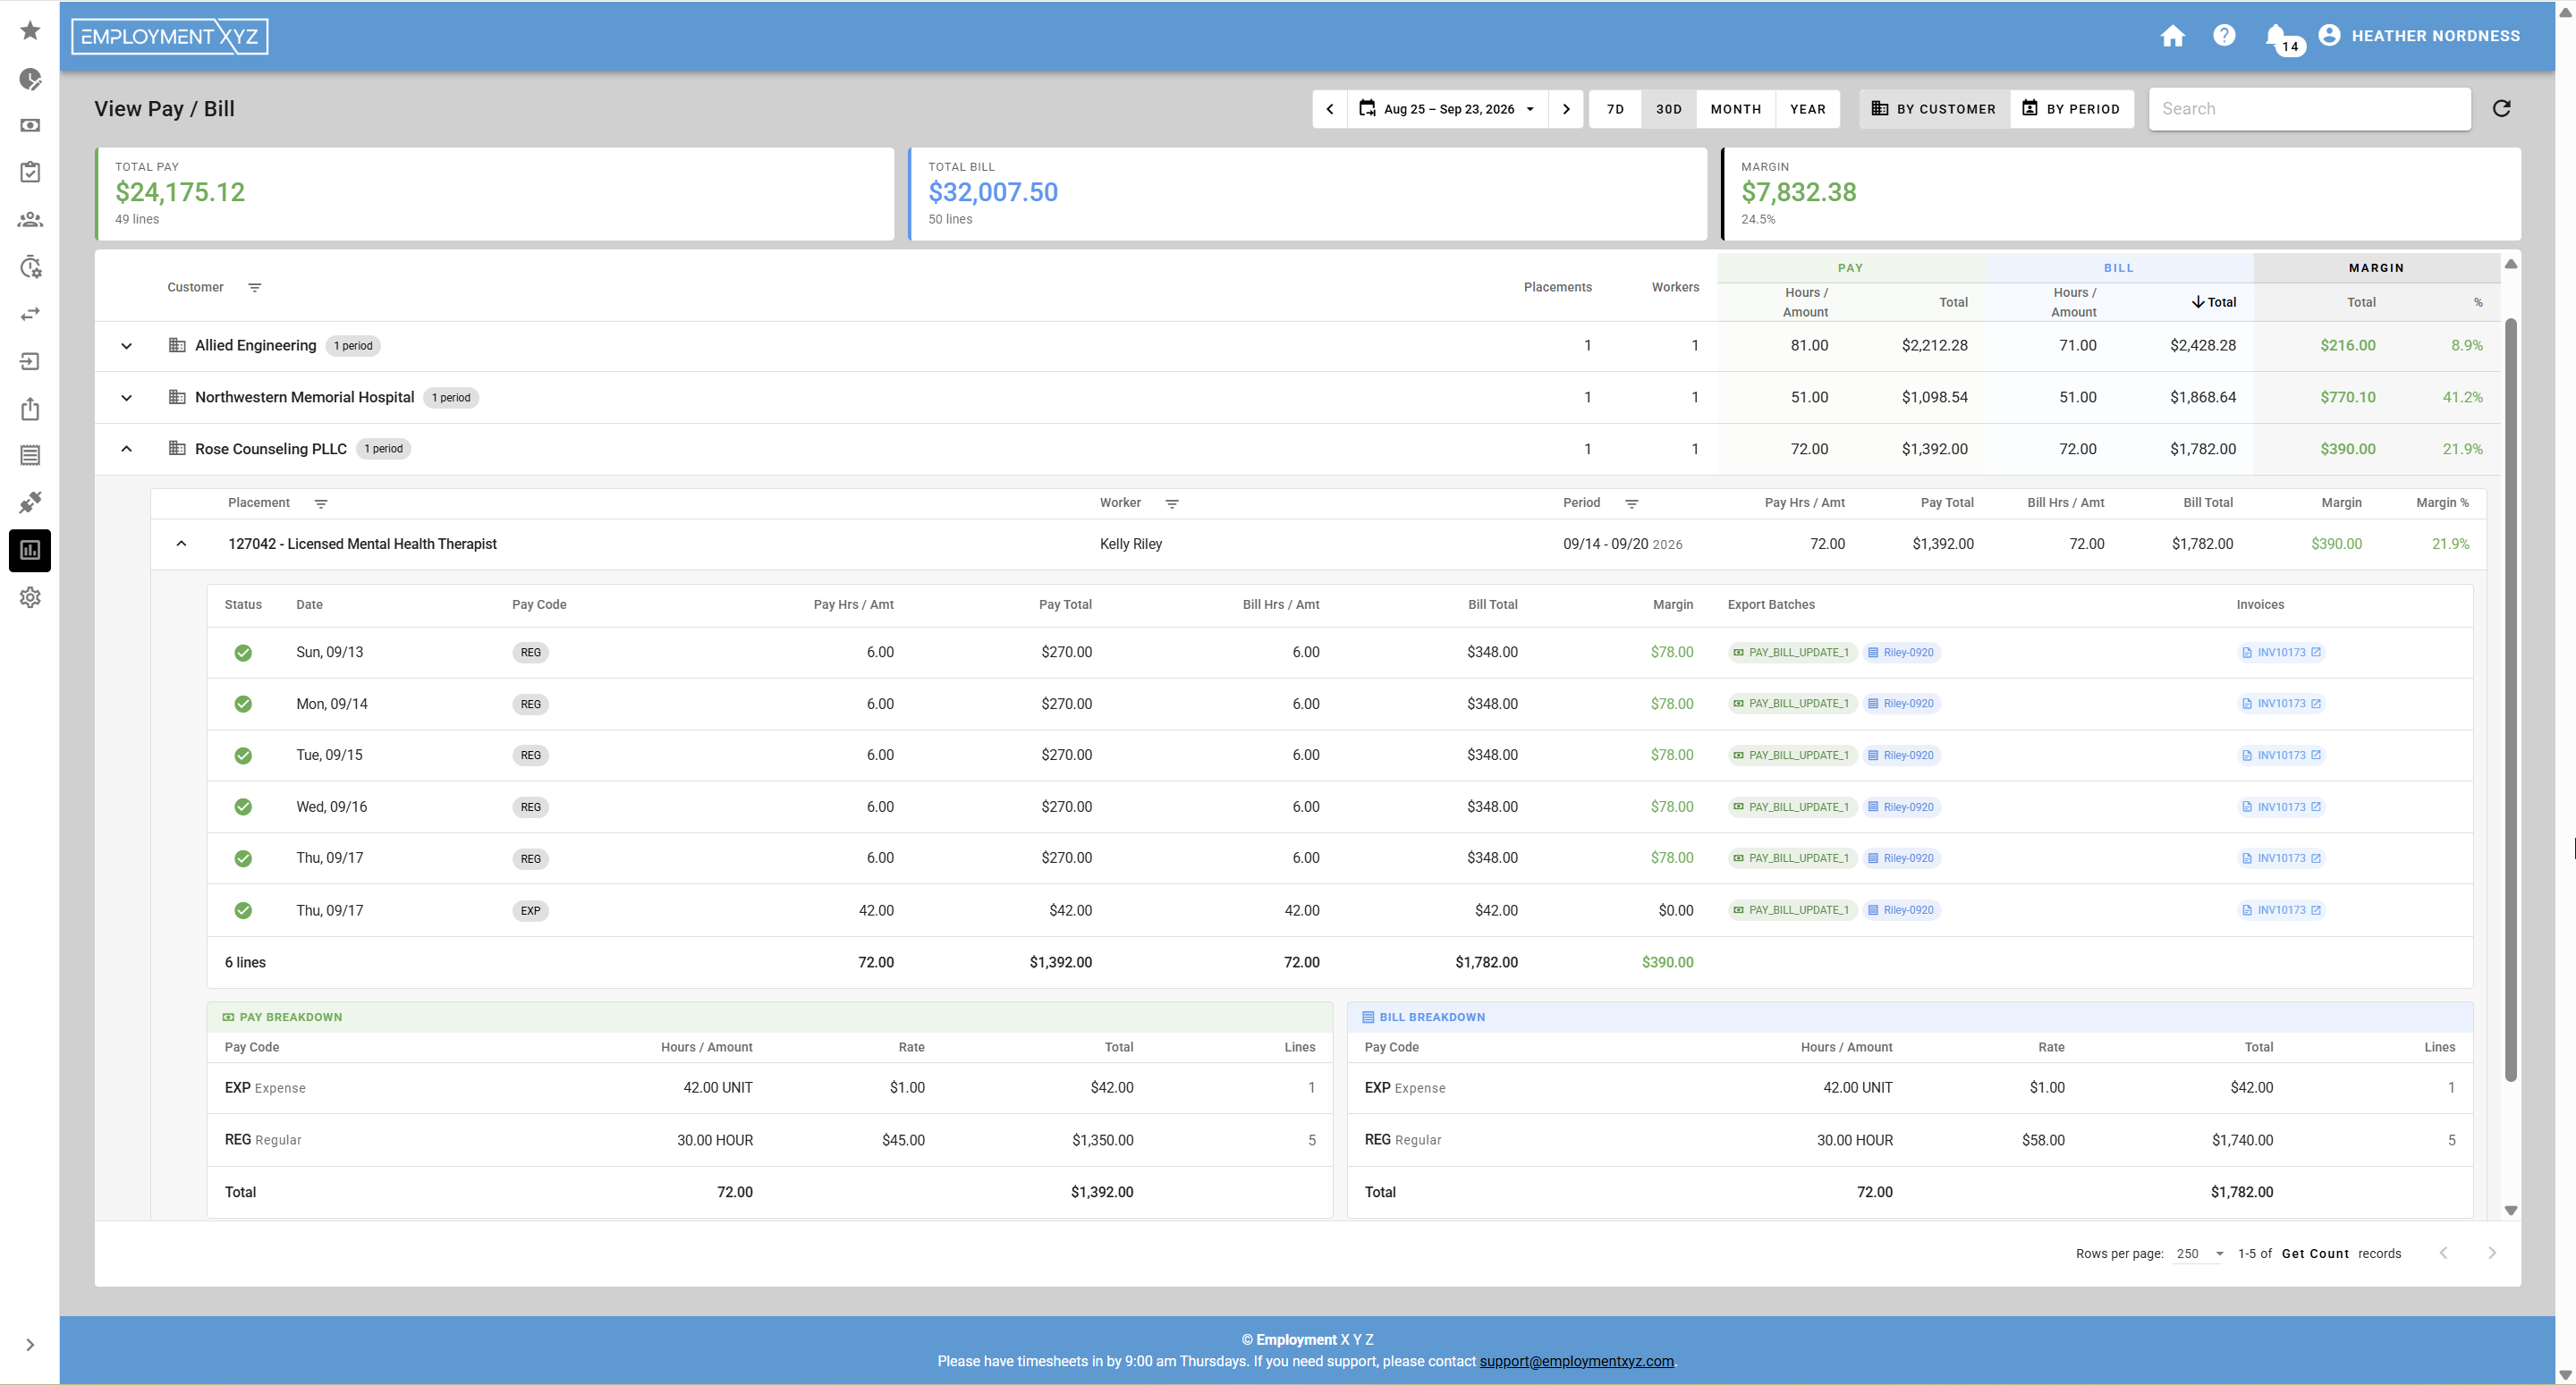Select the 30D range option
This screenshot has width=2576, height=1385.
[x=1669, y=109]
